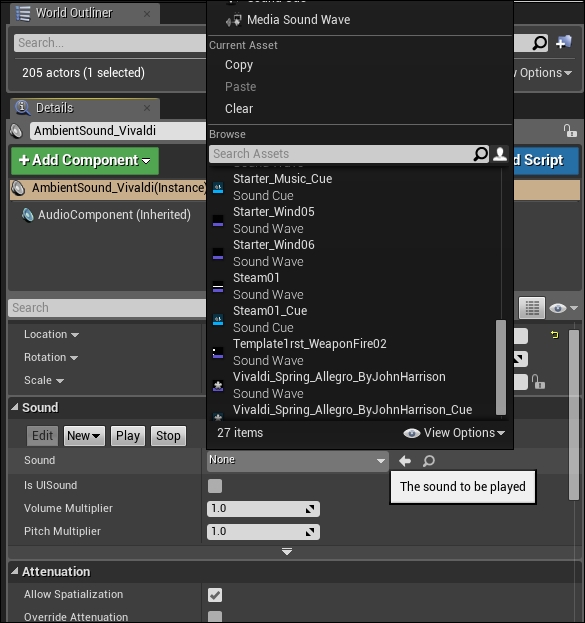Click the property matrix grid icon
Viewport: 585px width, 623px height.
(532, 308)
